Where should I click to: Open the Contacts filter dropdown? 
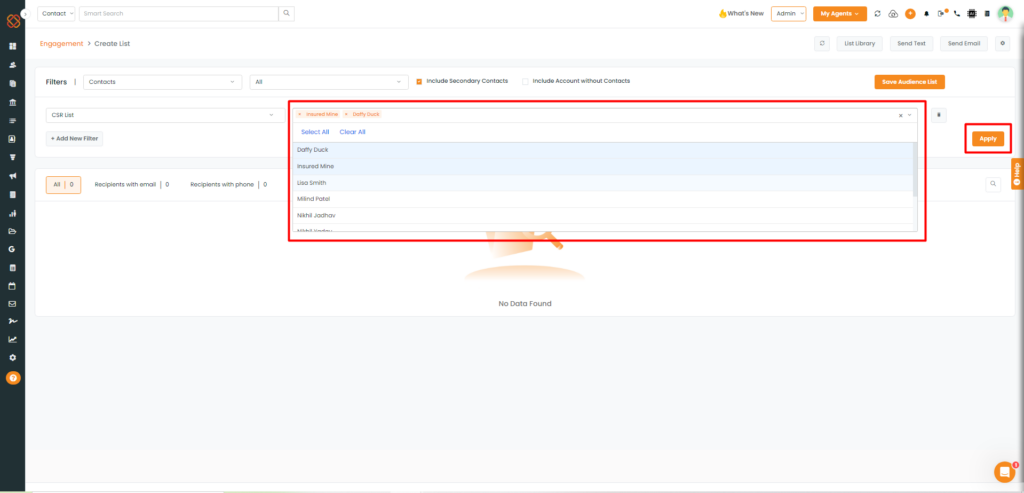click(162, 82)
